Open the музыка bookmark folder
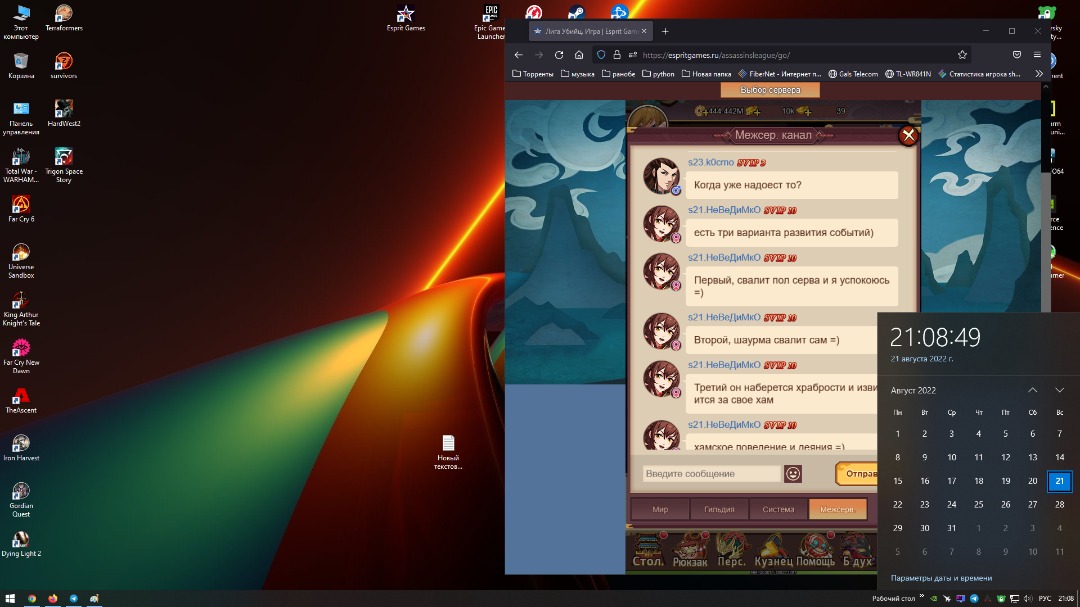 click(578, 74)
